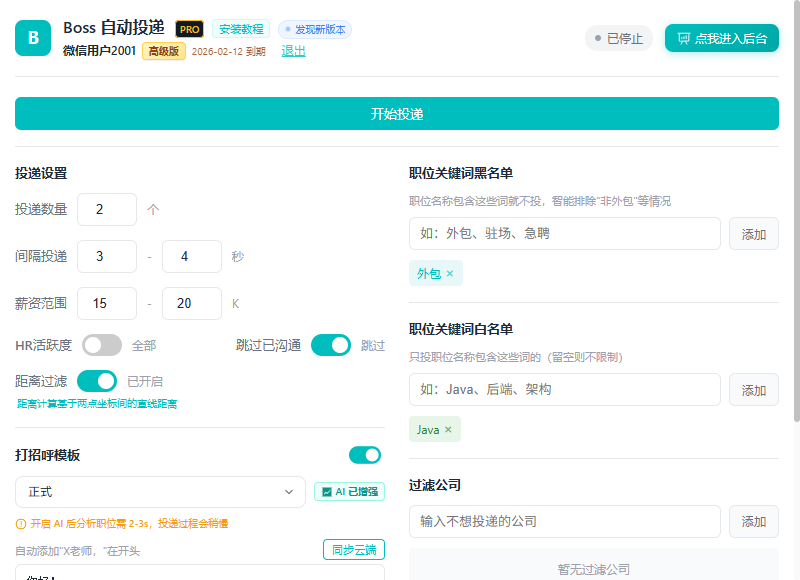Click the "B" app logo icon
This screenshot has width=800, height=580.
point(33,38)
